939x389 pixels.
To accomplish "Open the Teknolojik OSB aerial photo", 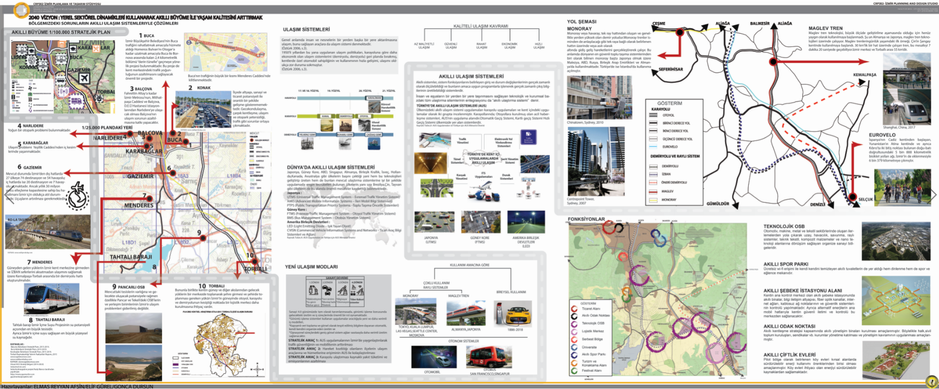I will point(896,240).
